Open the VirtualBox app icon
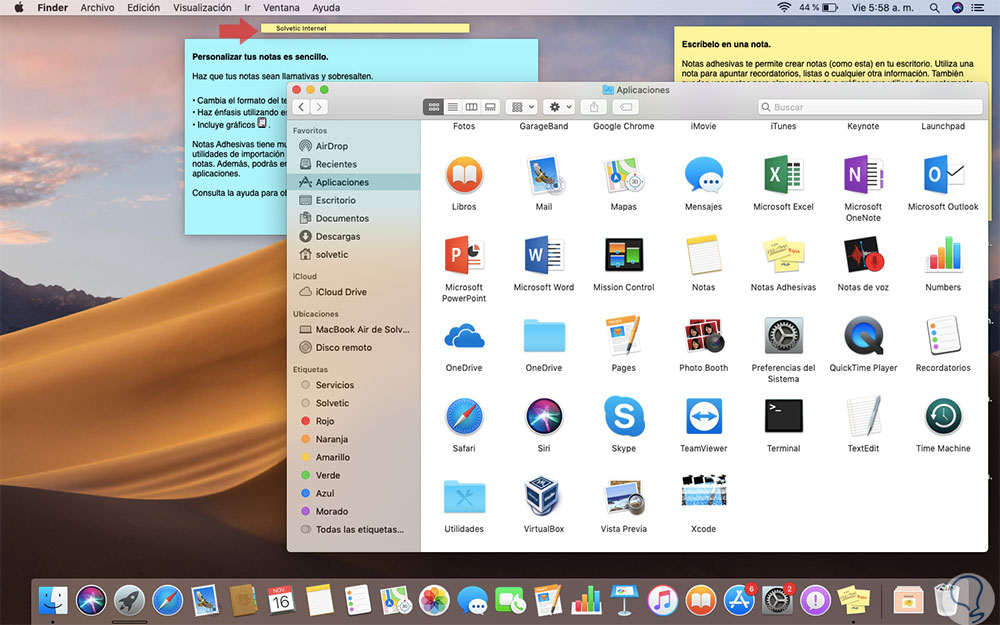The height and width of the screenshot is (625, 1000). coord(544,497)
